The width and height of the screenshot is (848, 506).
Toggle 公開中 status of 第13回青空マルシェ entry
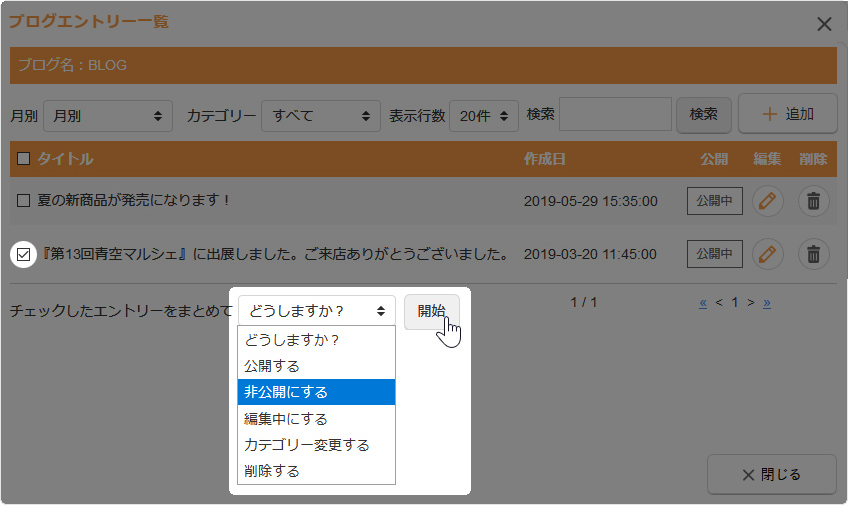(x=714, y=254)
